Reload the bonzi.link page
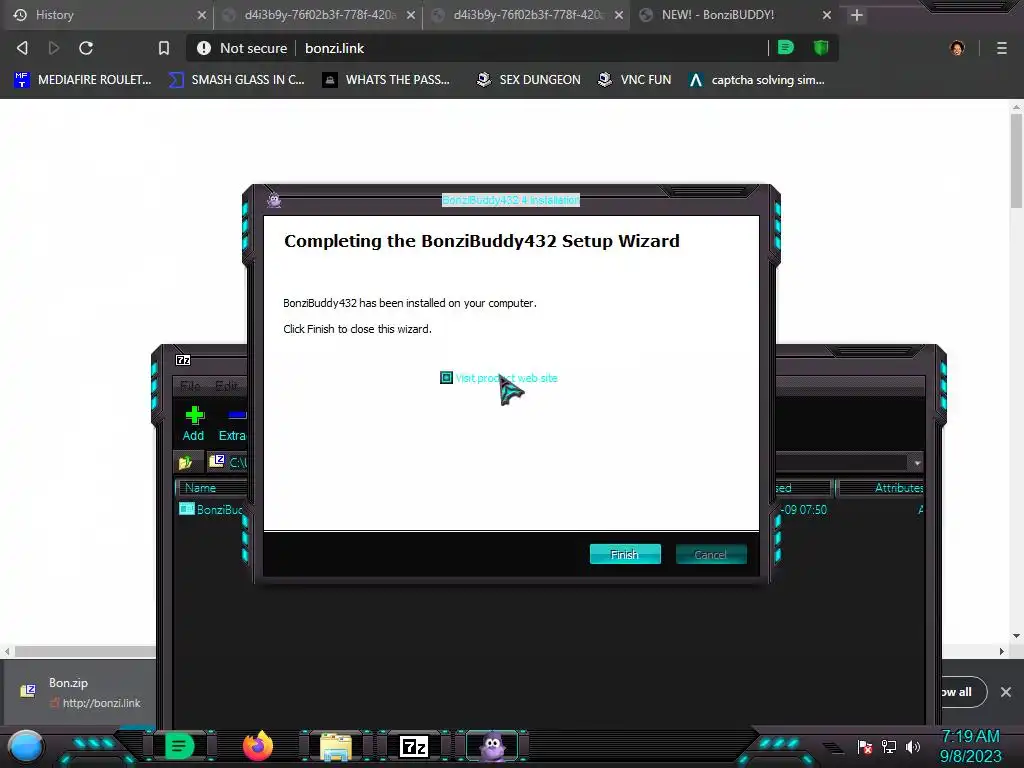 pos(86,48)
